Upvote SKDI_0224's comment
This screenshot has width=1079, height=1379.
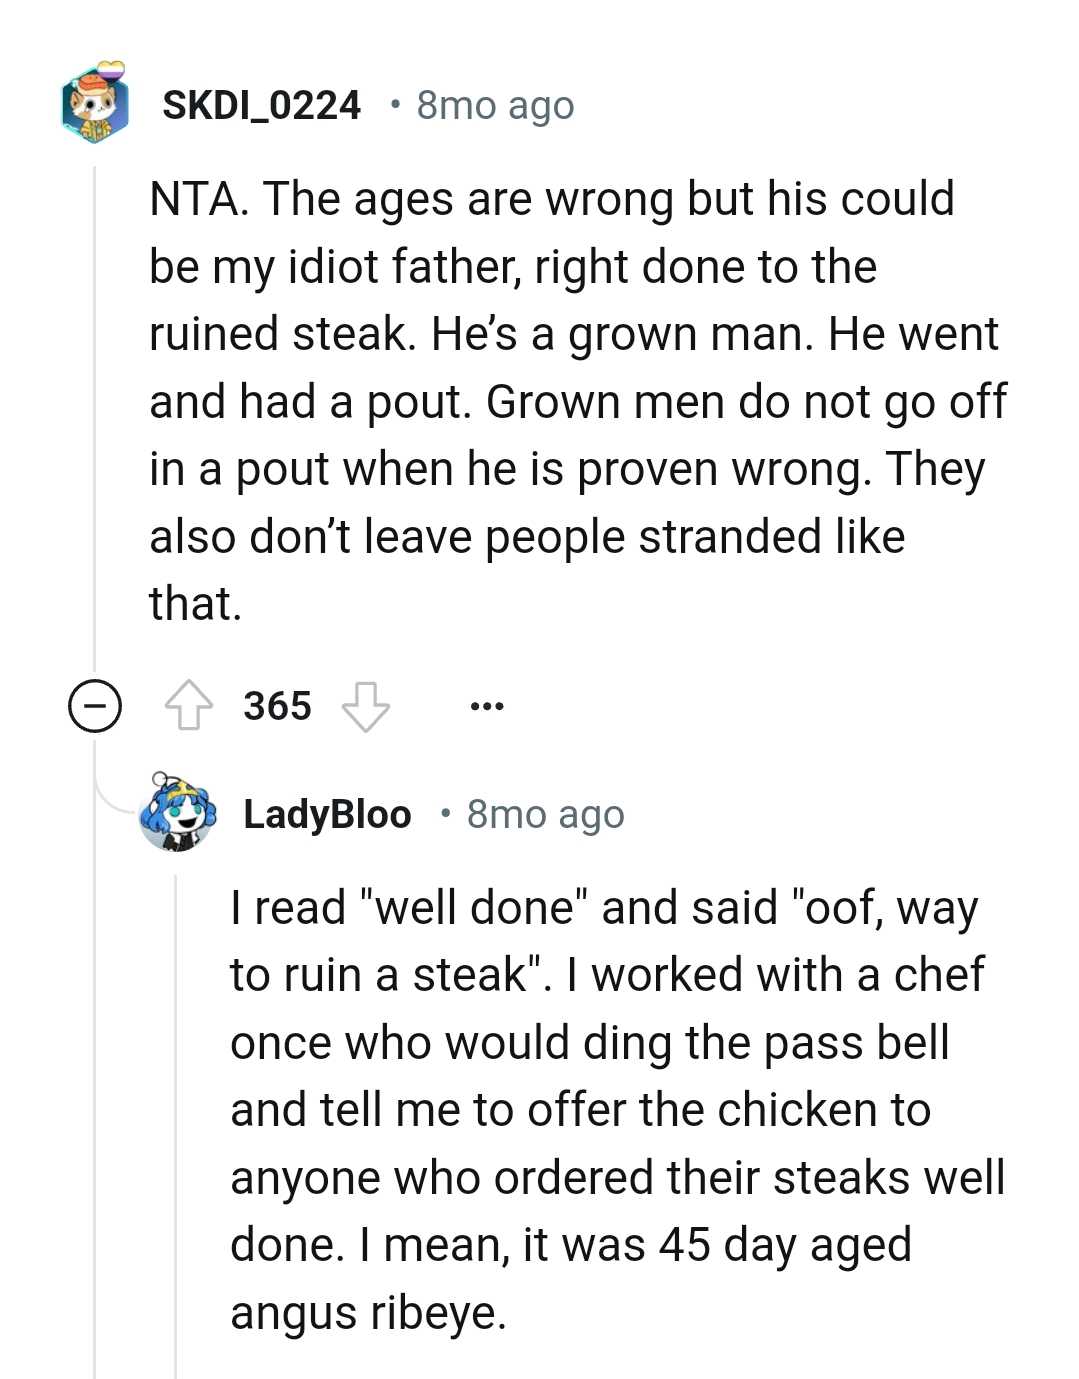[188, 706]
